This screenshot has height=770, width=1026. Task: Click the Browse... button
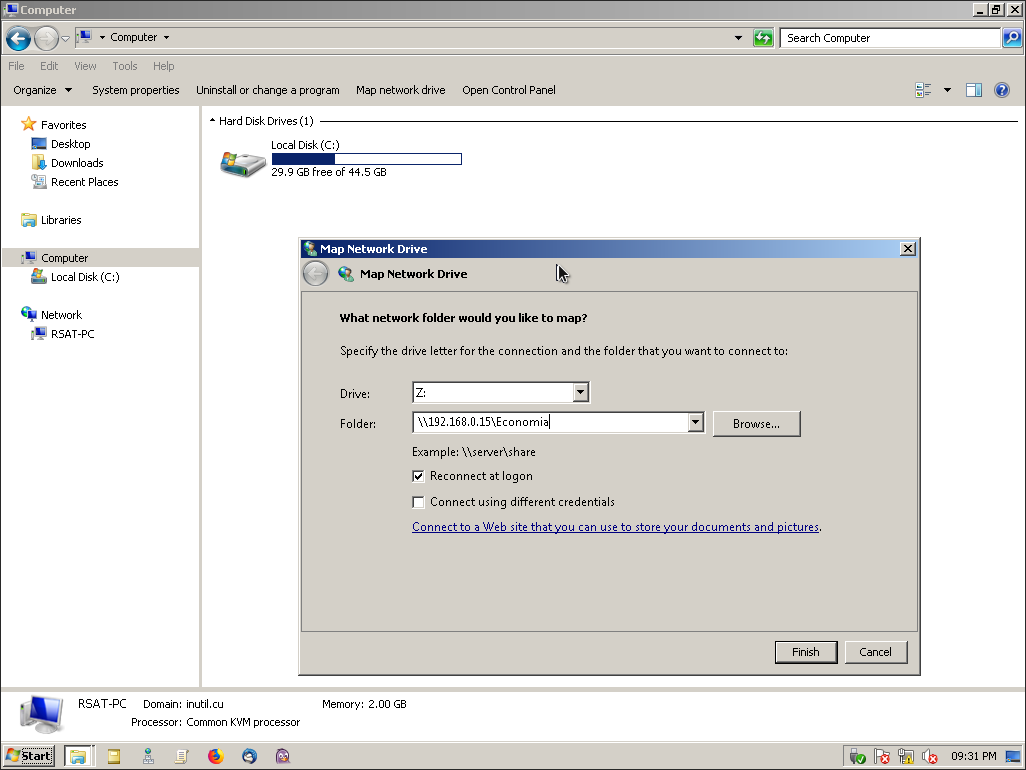pos(756,424)
